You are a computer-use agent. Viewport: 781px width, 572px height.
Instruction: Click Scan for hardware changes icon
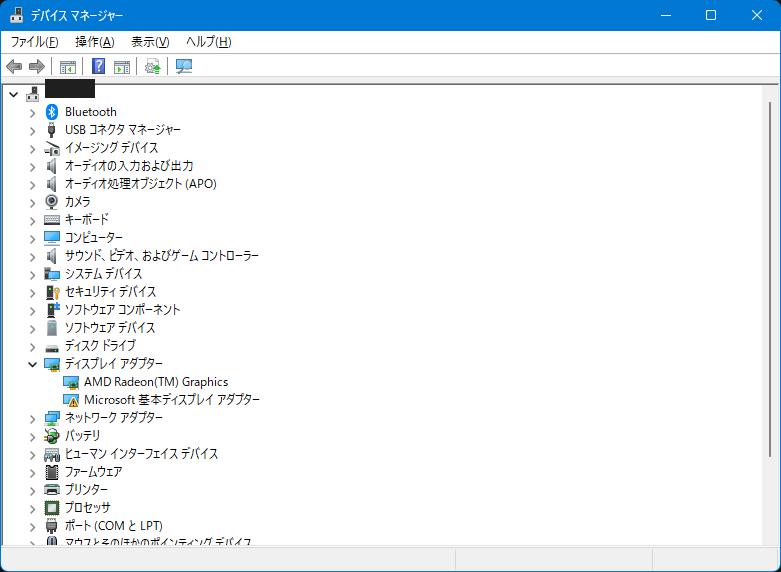tap(184, 66)
